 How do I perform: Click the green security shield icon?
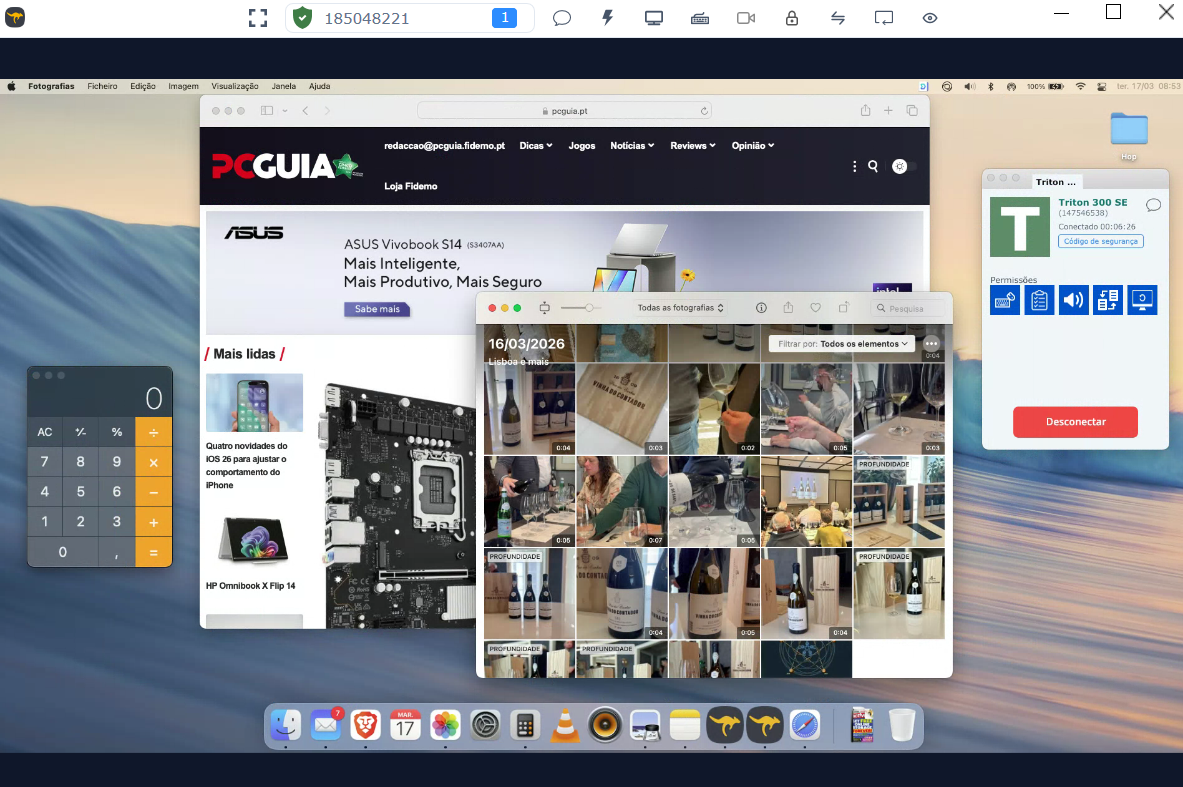pyautogui.click(x=303, y=18)
